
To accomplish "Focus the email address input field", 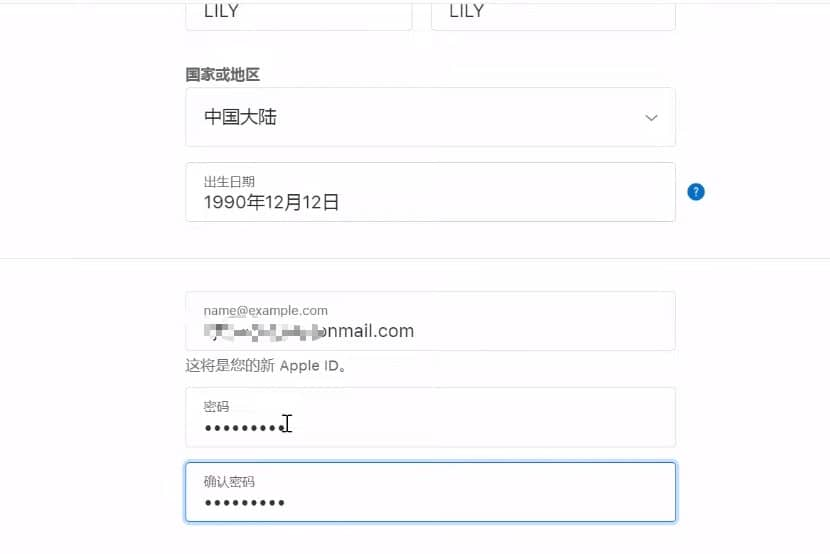I will [430, 321].
